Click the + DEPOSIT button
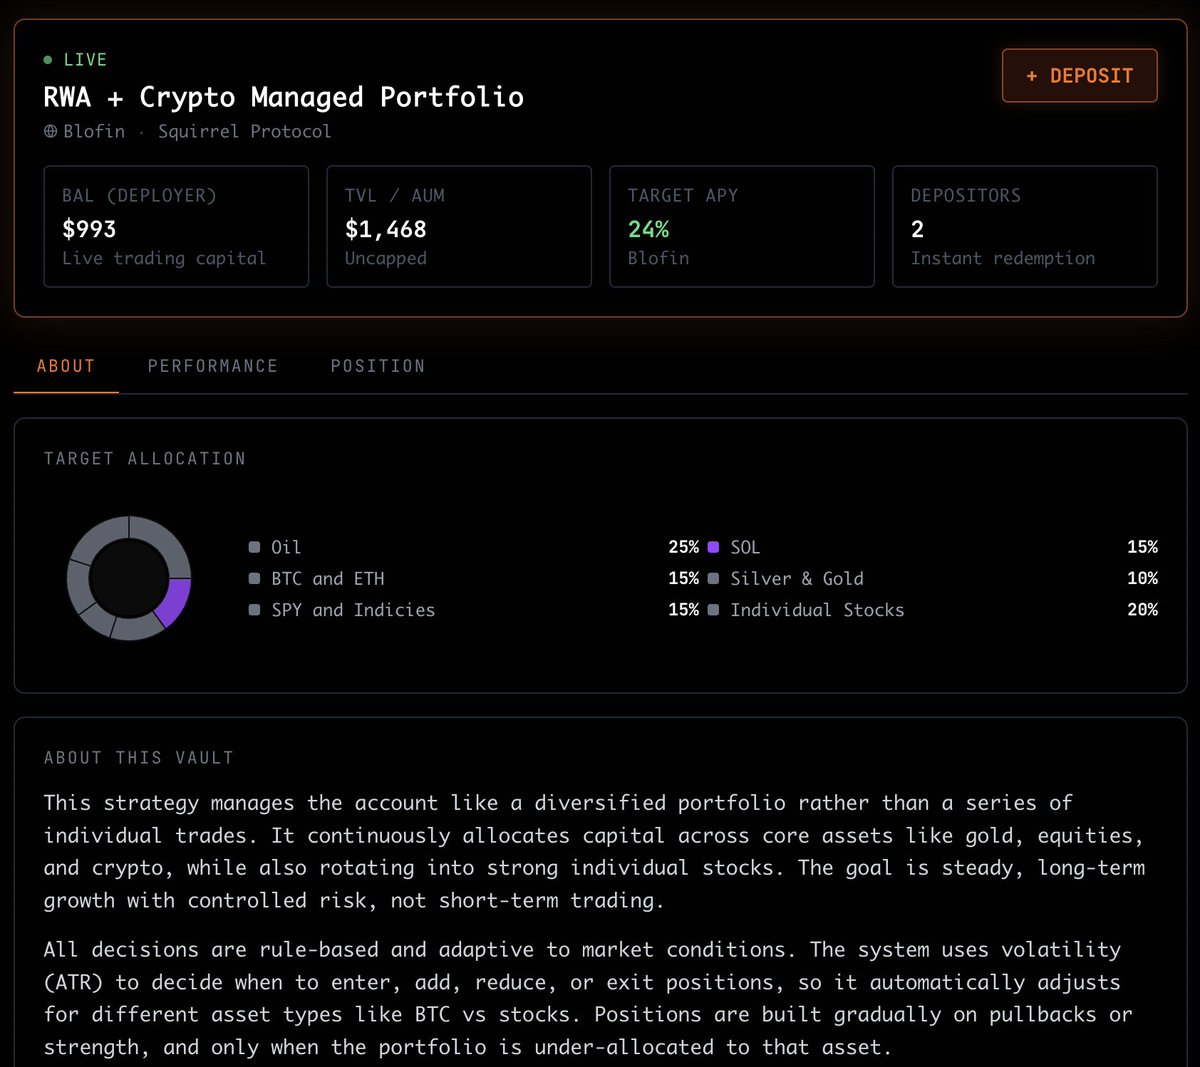Image resolution: width=1200 pixels, height=1067 pixels. 1079,76
